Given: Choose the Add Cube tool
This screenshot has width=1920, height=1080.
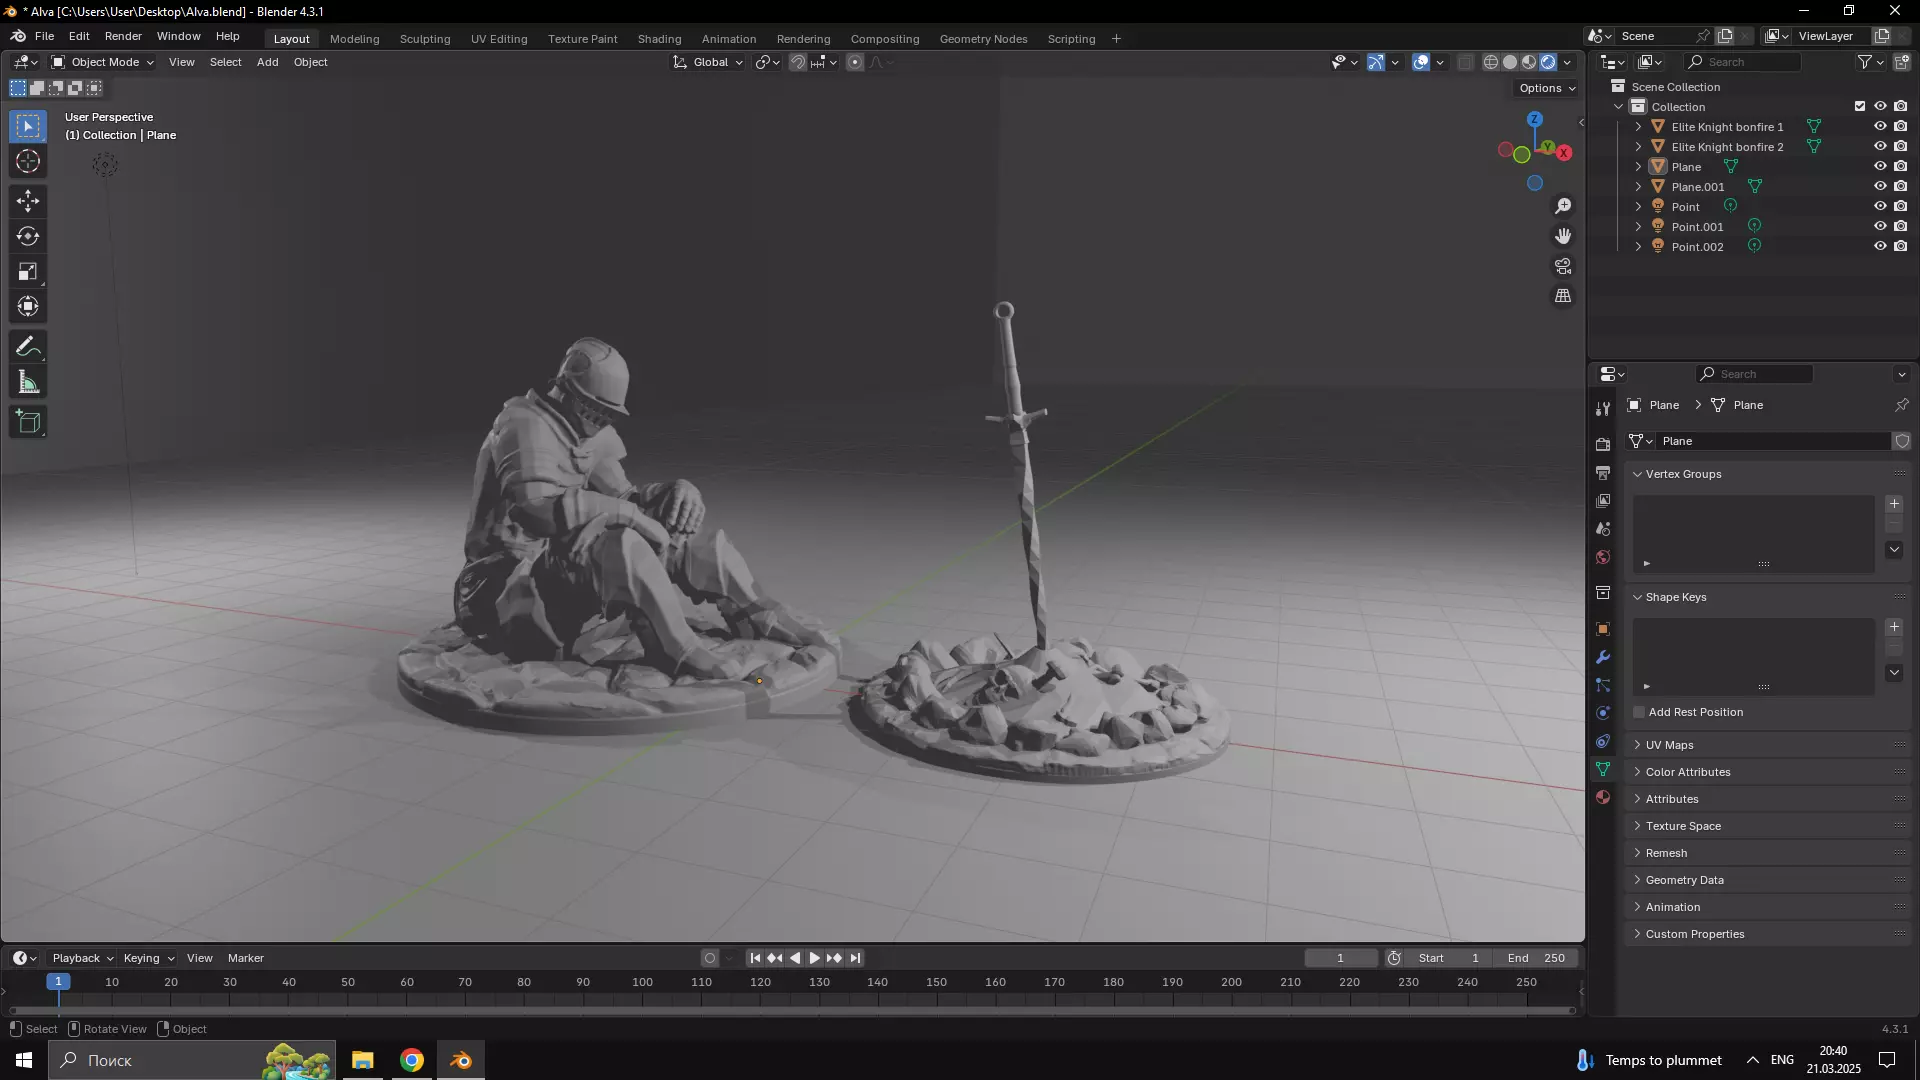Looking at the screenshot, I should [x=28, y=422].
